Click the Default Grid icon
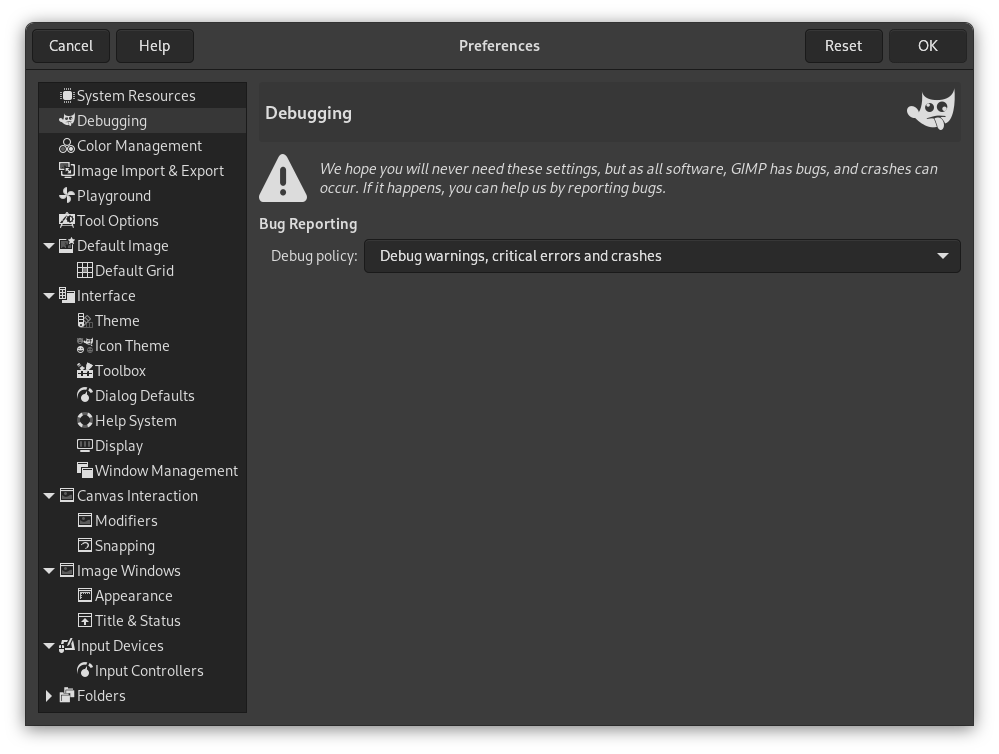Image resolution: width=999 pixels, height=754 pixels. tap(86, 270)
